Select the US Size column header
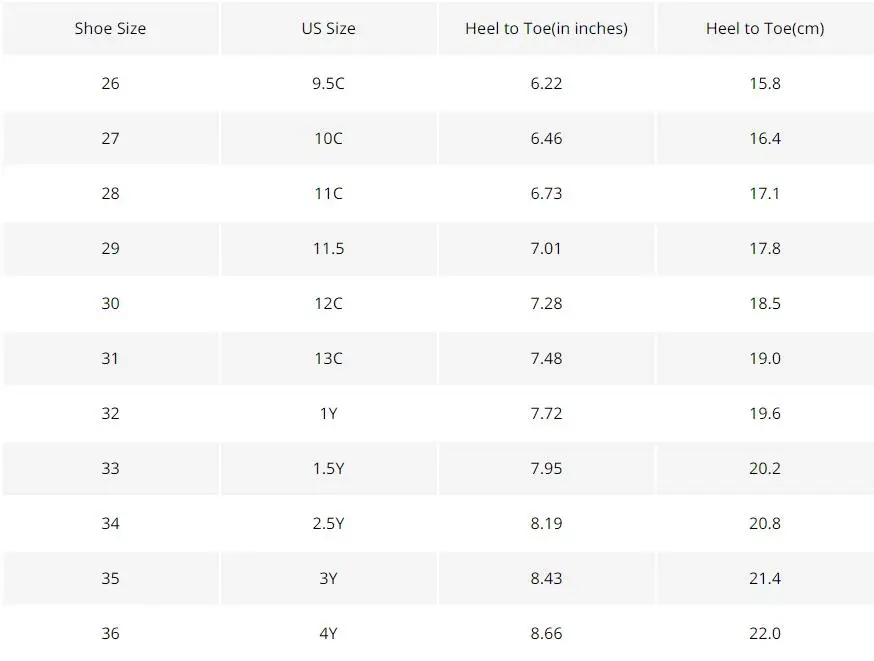The height and width of the screenshot is (661, 874). (329, 28)
